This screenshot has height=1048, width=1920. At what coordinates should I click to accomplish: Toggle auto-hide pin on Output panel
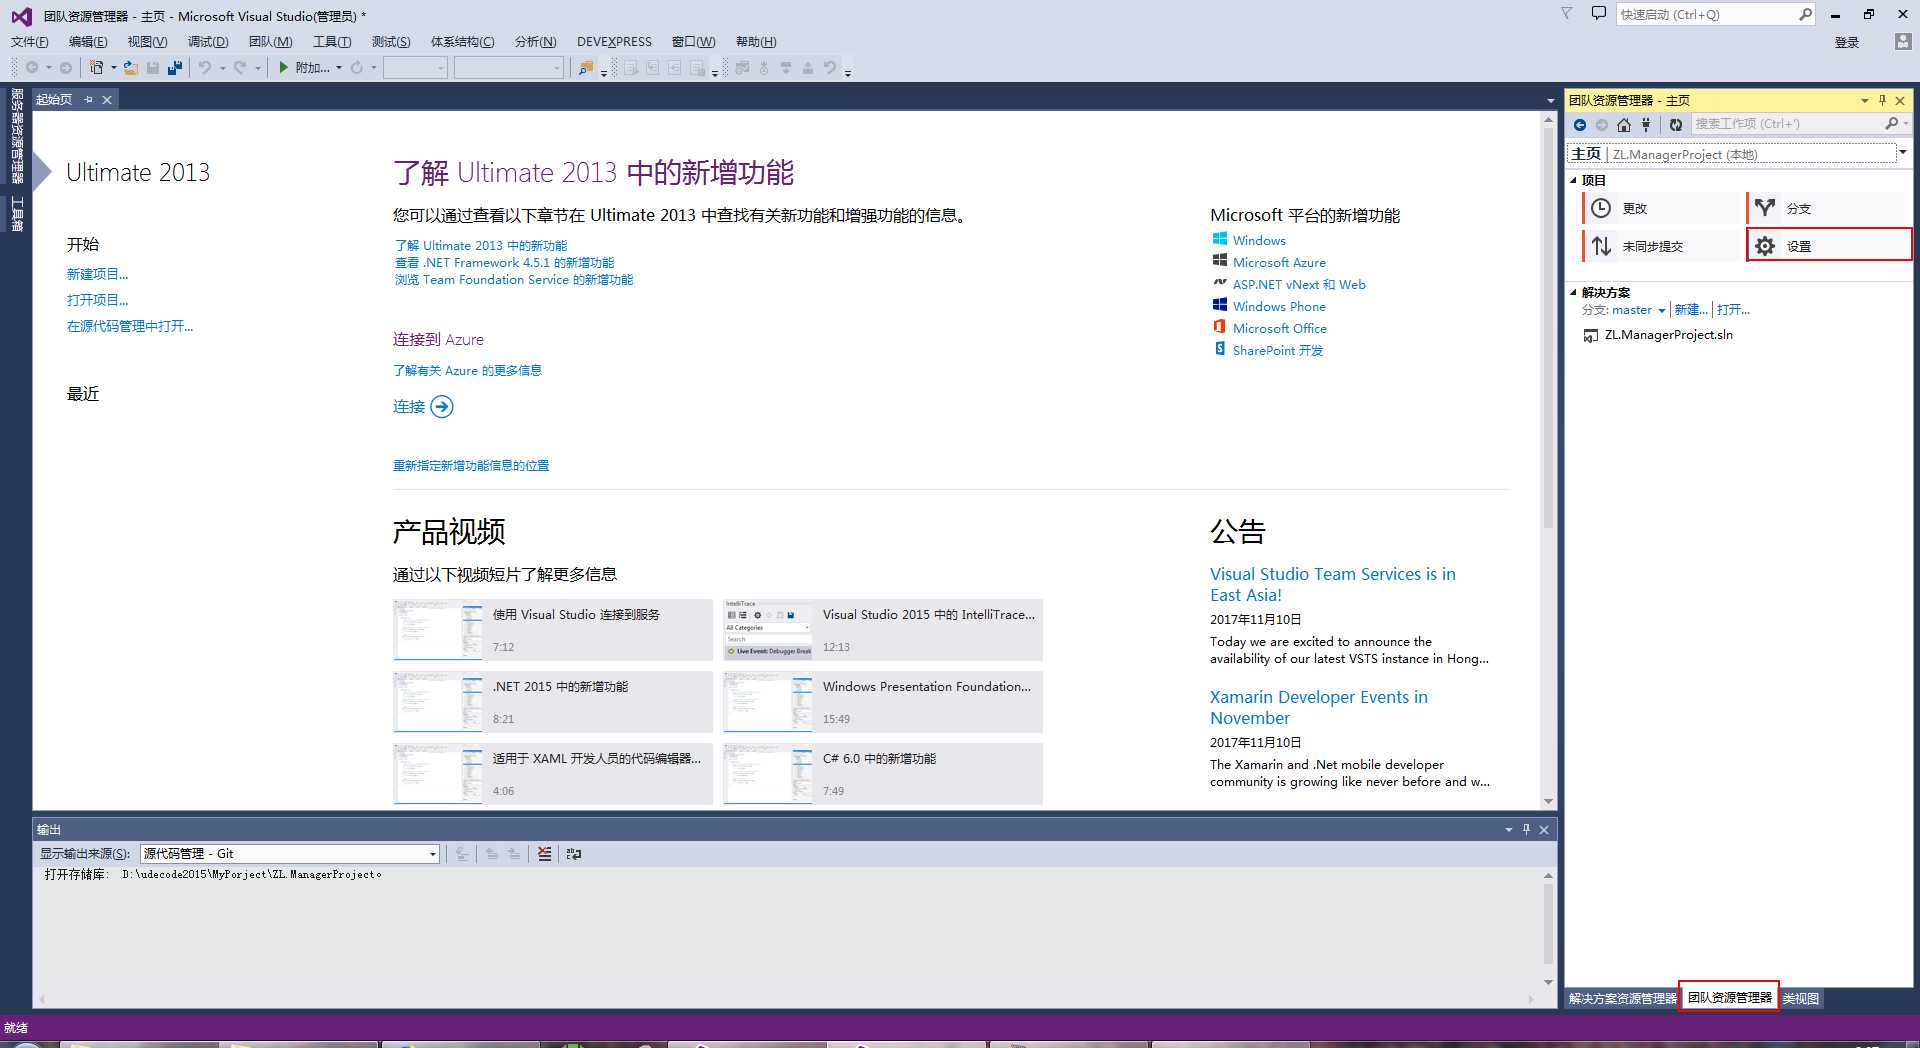(1526, 829)
